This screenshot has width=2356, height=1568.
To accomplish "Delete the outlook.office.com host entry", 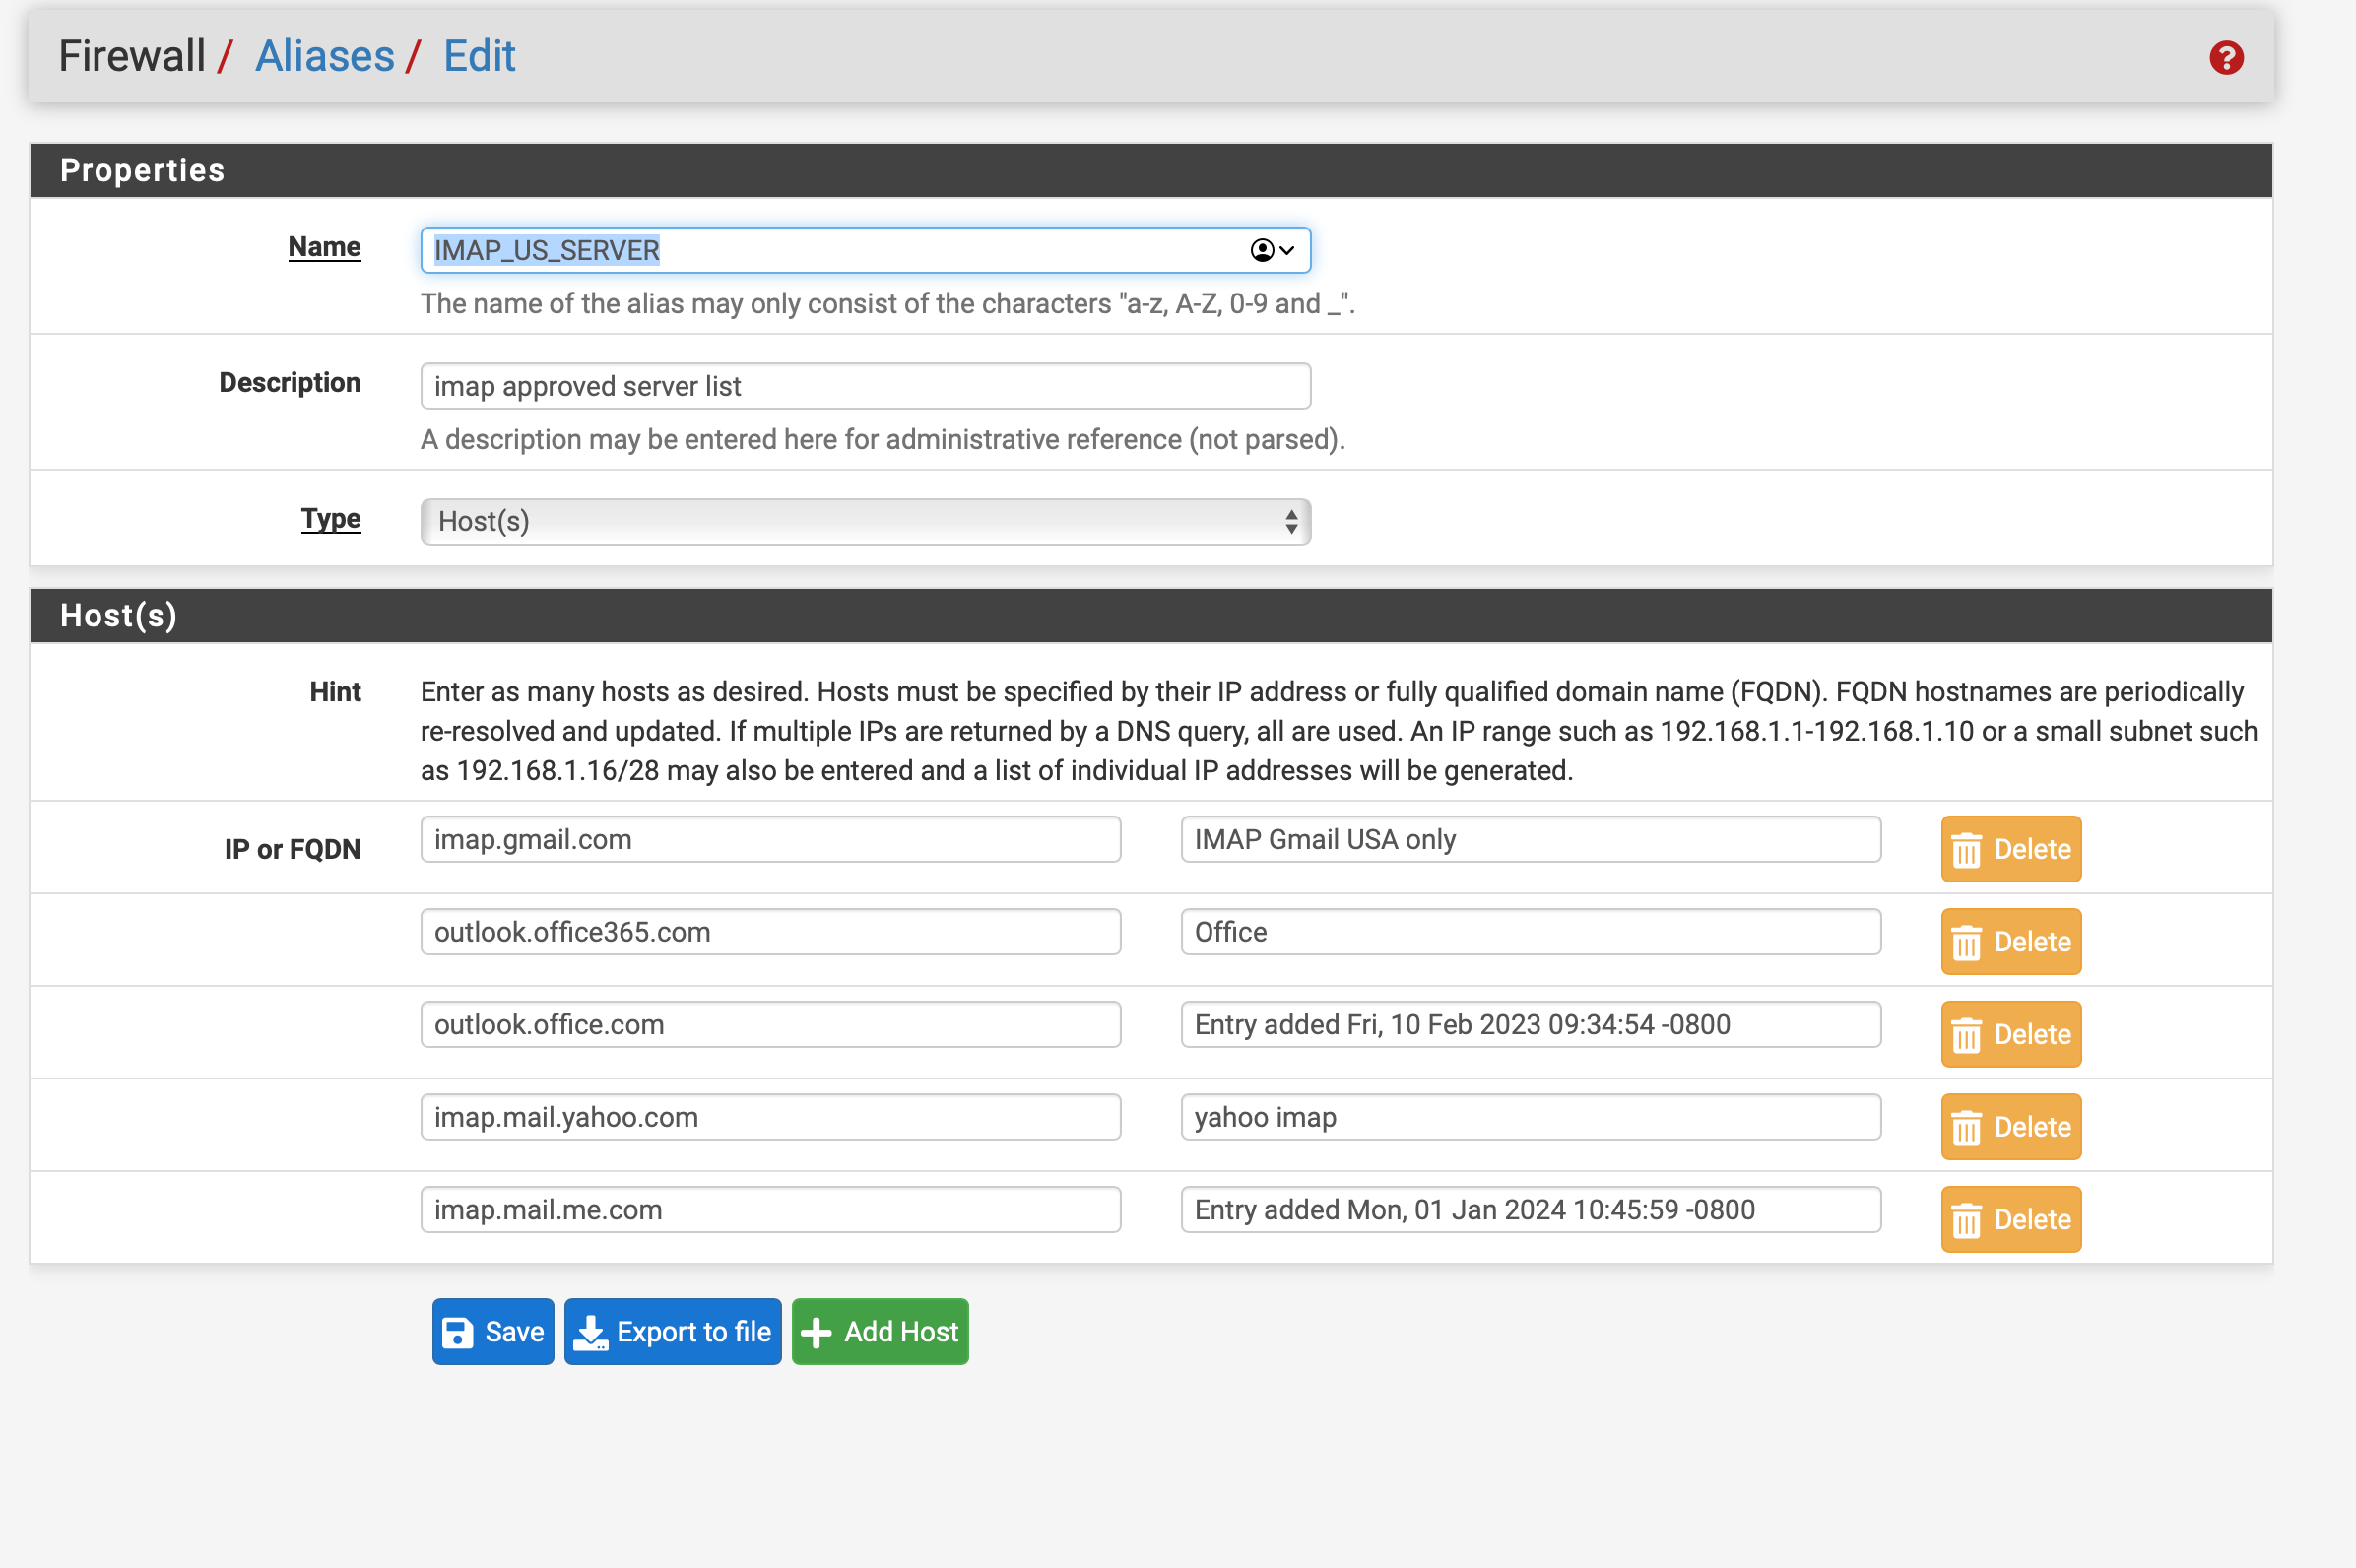I will (2010, 1035).
